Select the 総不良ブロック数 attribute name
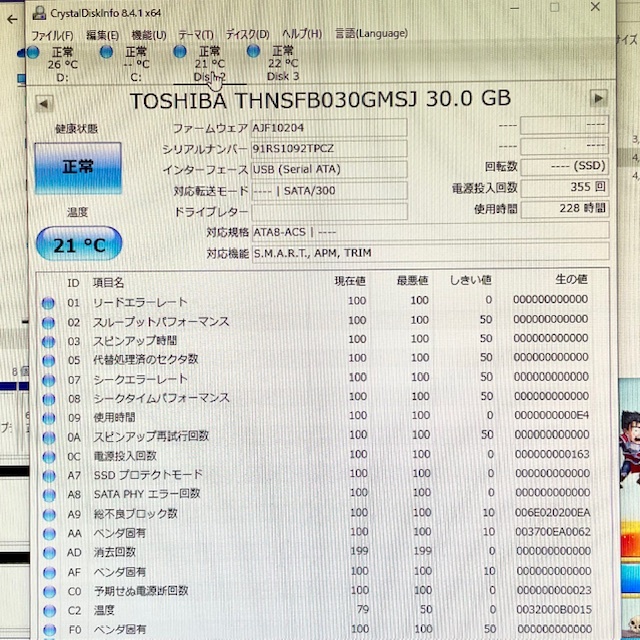640x640 pixels. tap(136, 514)
